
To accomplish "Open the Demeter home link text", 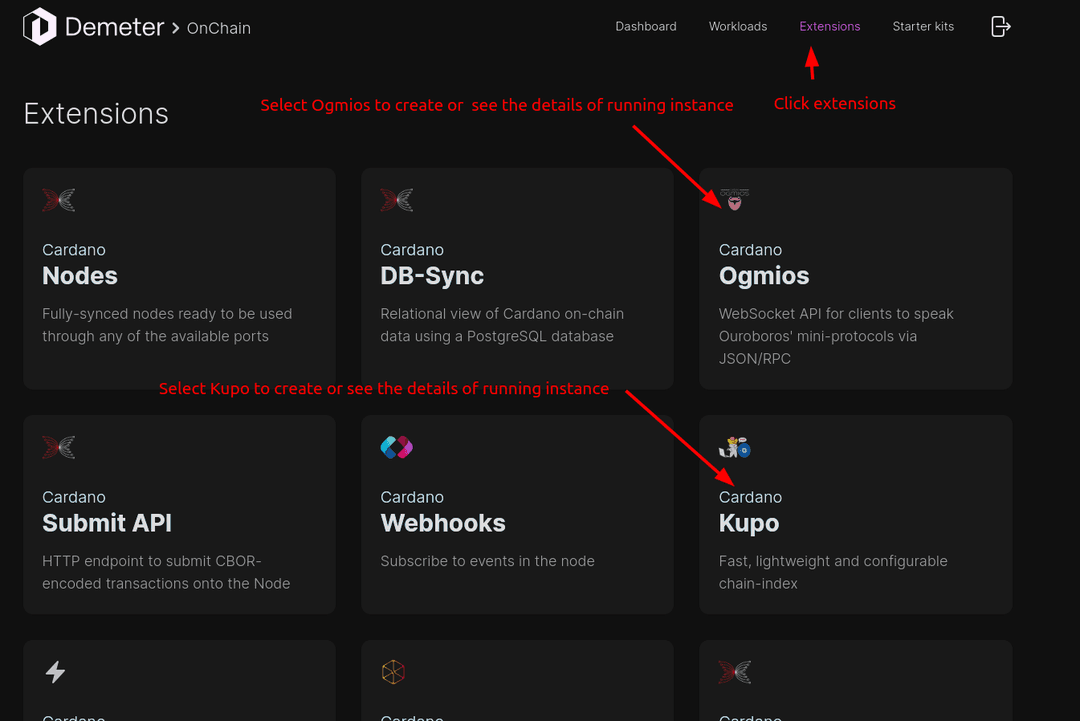I will [x=114, y=28].
